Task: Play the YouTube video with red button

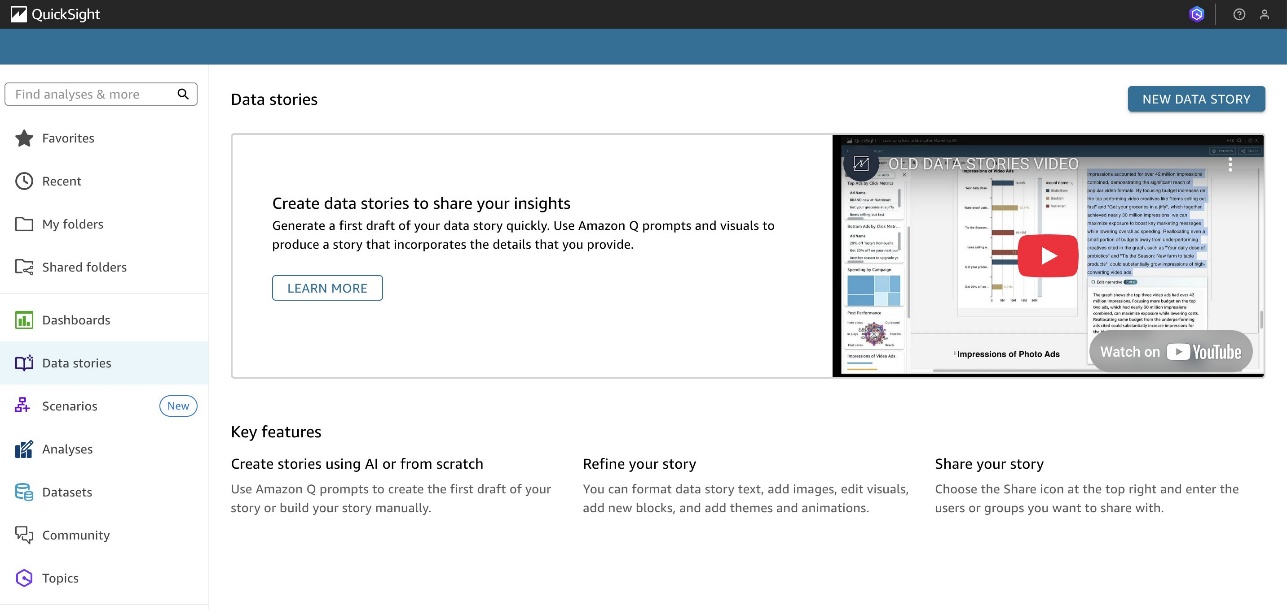Action: tap(1048, 256)
